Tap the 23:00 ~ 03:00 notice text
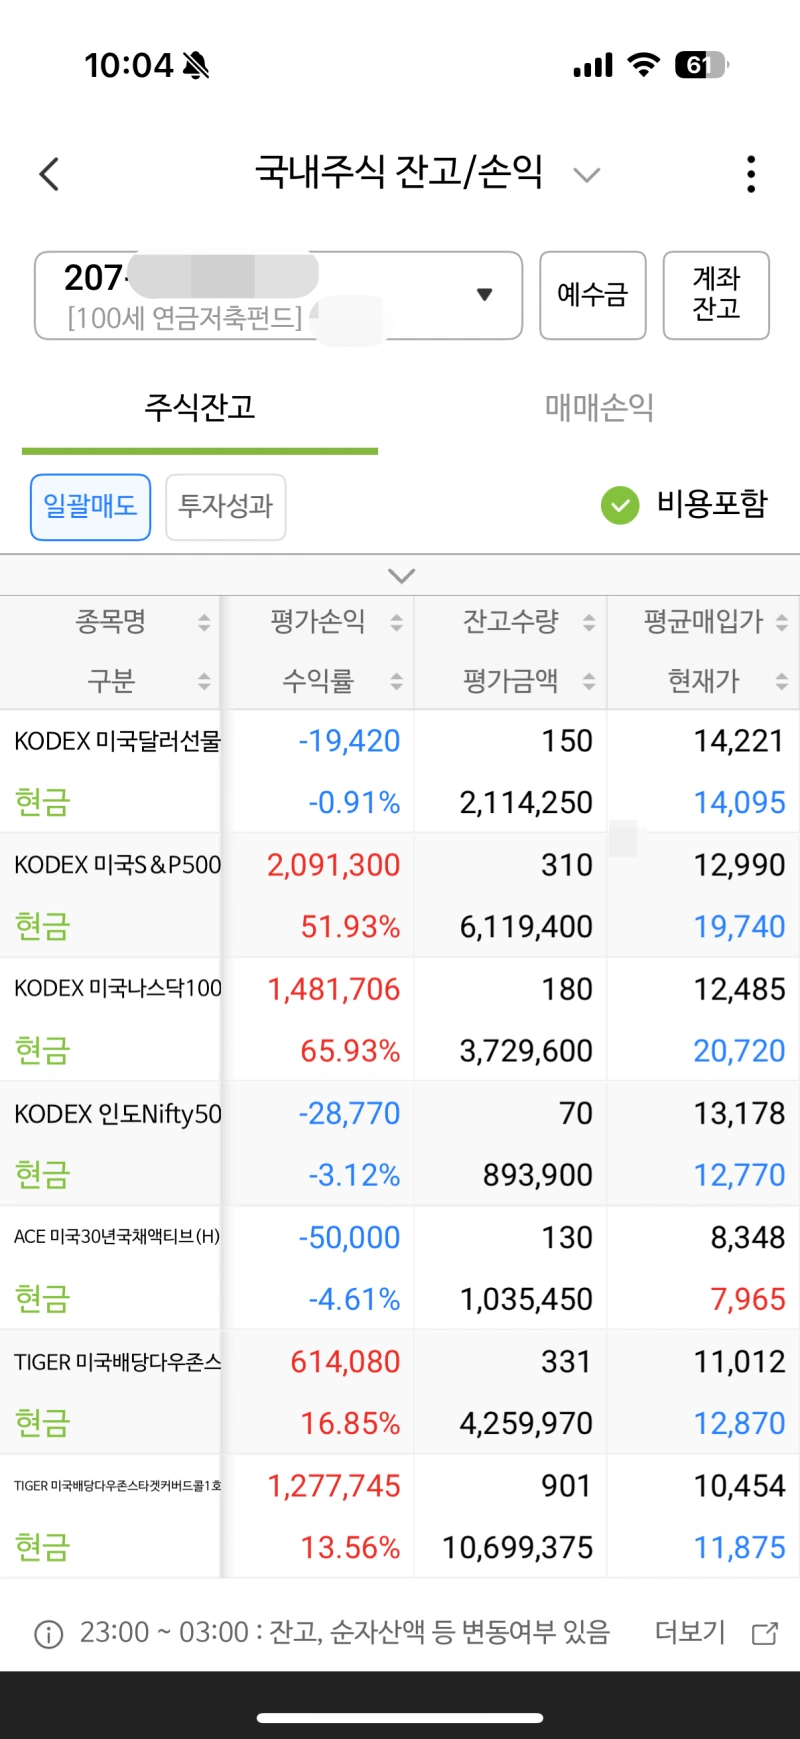 [x=345, y=1632]
